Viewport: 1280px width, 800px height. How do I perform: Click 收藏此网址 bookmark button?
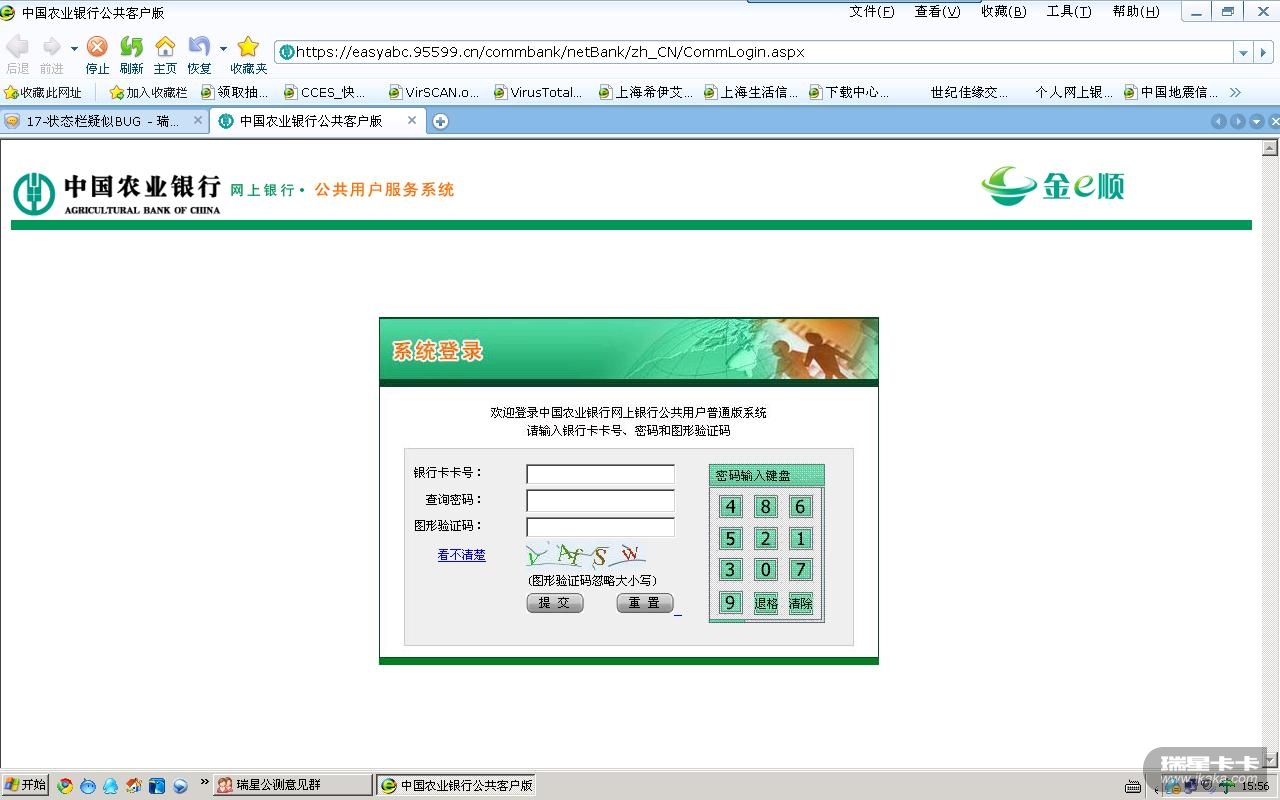(x=43, y=92)
